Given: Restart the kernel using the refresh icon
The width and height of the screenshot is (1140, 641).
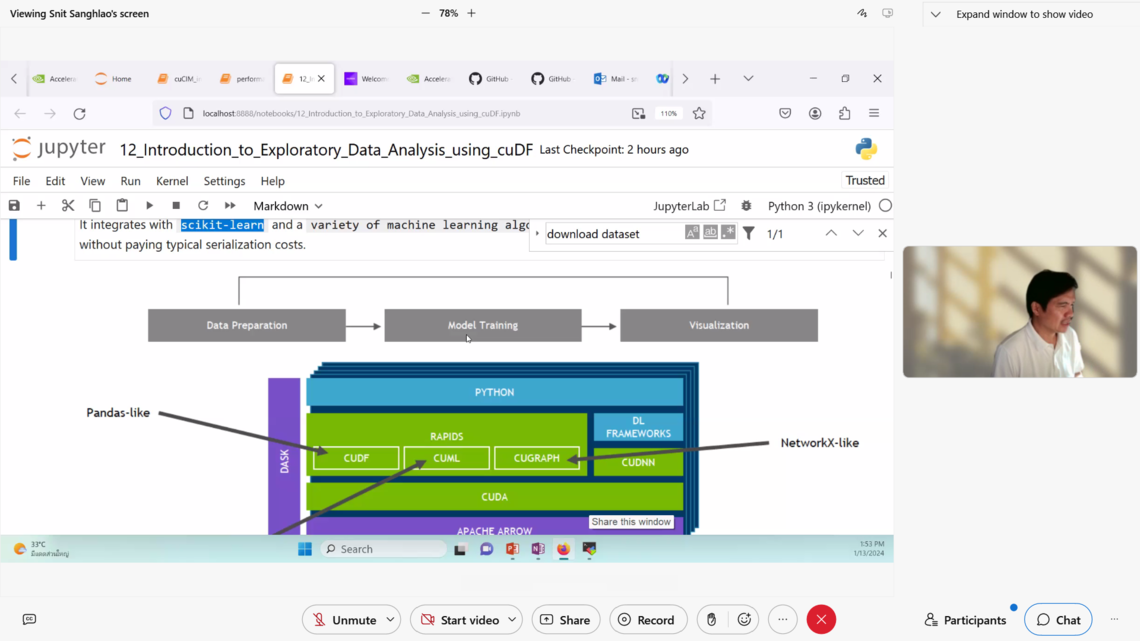Looking at the screenshot, I should [203, 206].
